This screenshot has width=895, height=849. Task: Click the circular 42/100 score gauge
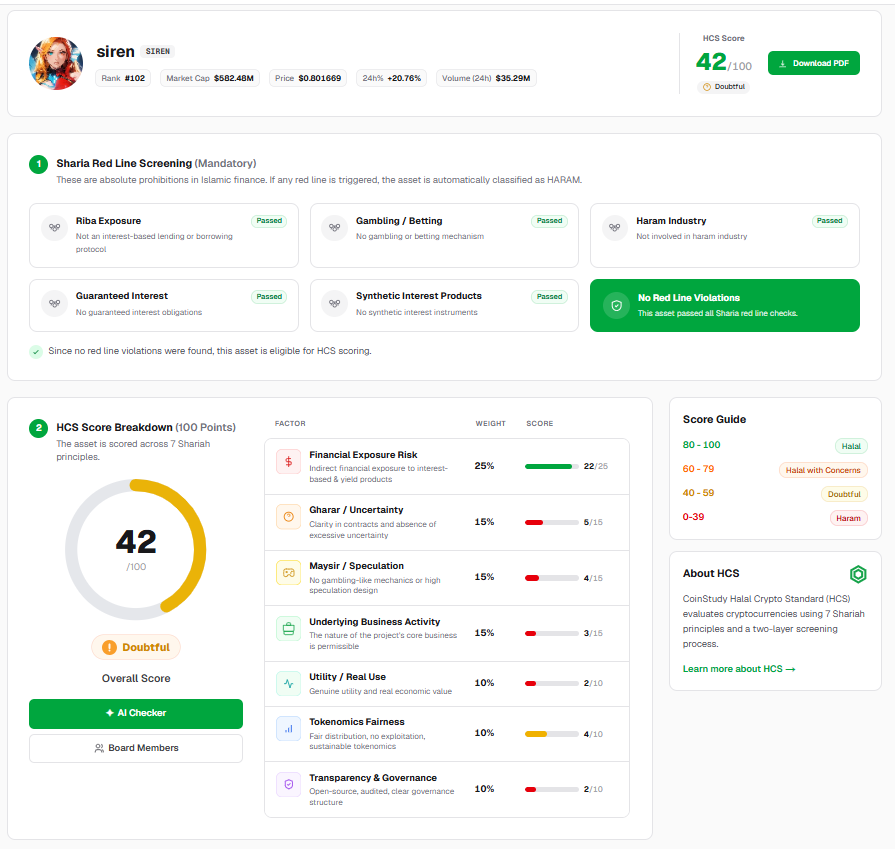pyautogui.click(x=136, y=549)
